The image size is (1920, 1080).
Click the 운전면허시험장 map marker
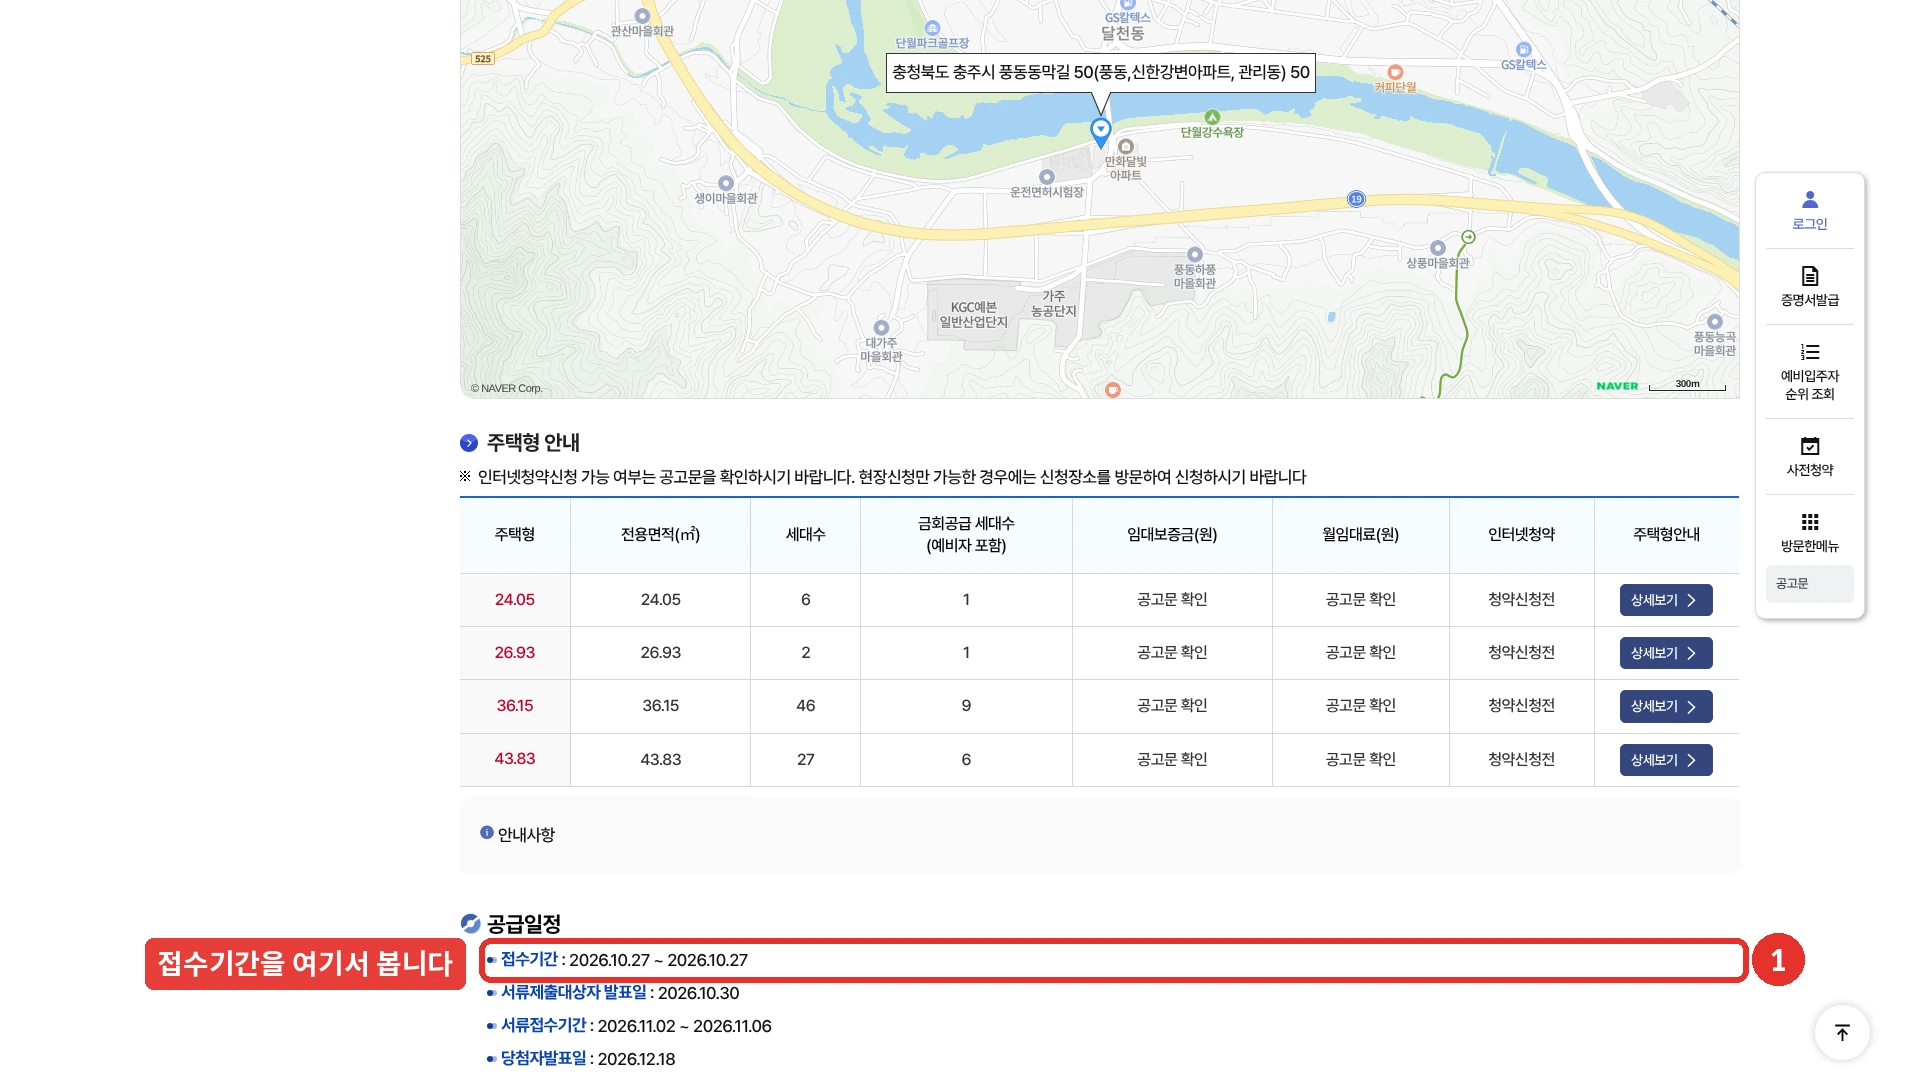click(1046, 177)
